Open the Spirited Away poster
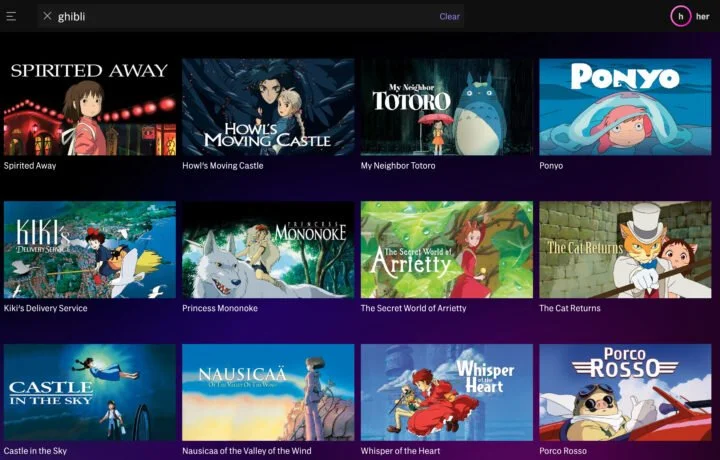The height and width of the screenshot is (460, 720). pos(90,106)
